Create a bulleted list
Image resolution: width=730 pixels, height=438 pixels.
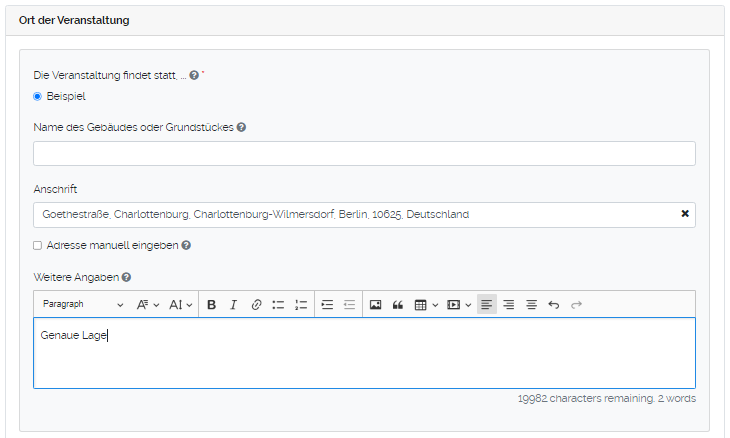point(278,305)
